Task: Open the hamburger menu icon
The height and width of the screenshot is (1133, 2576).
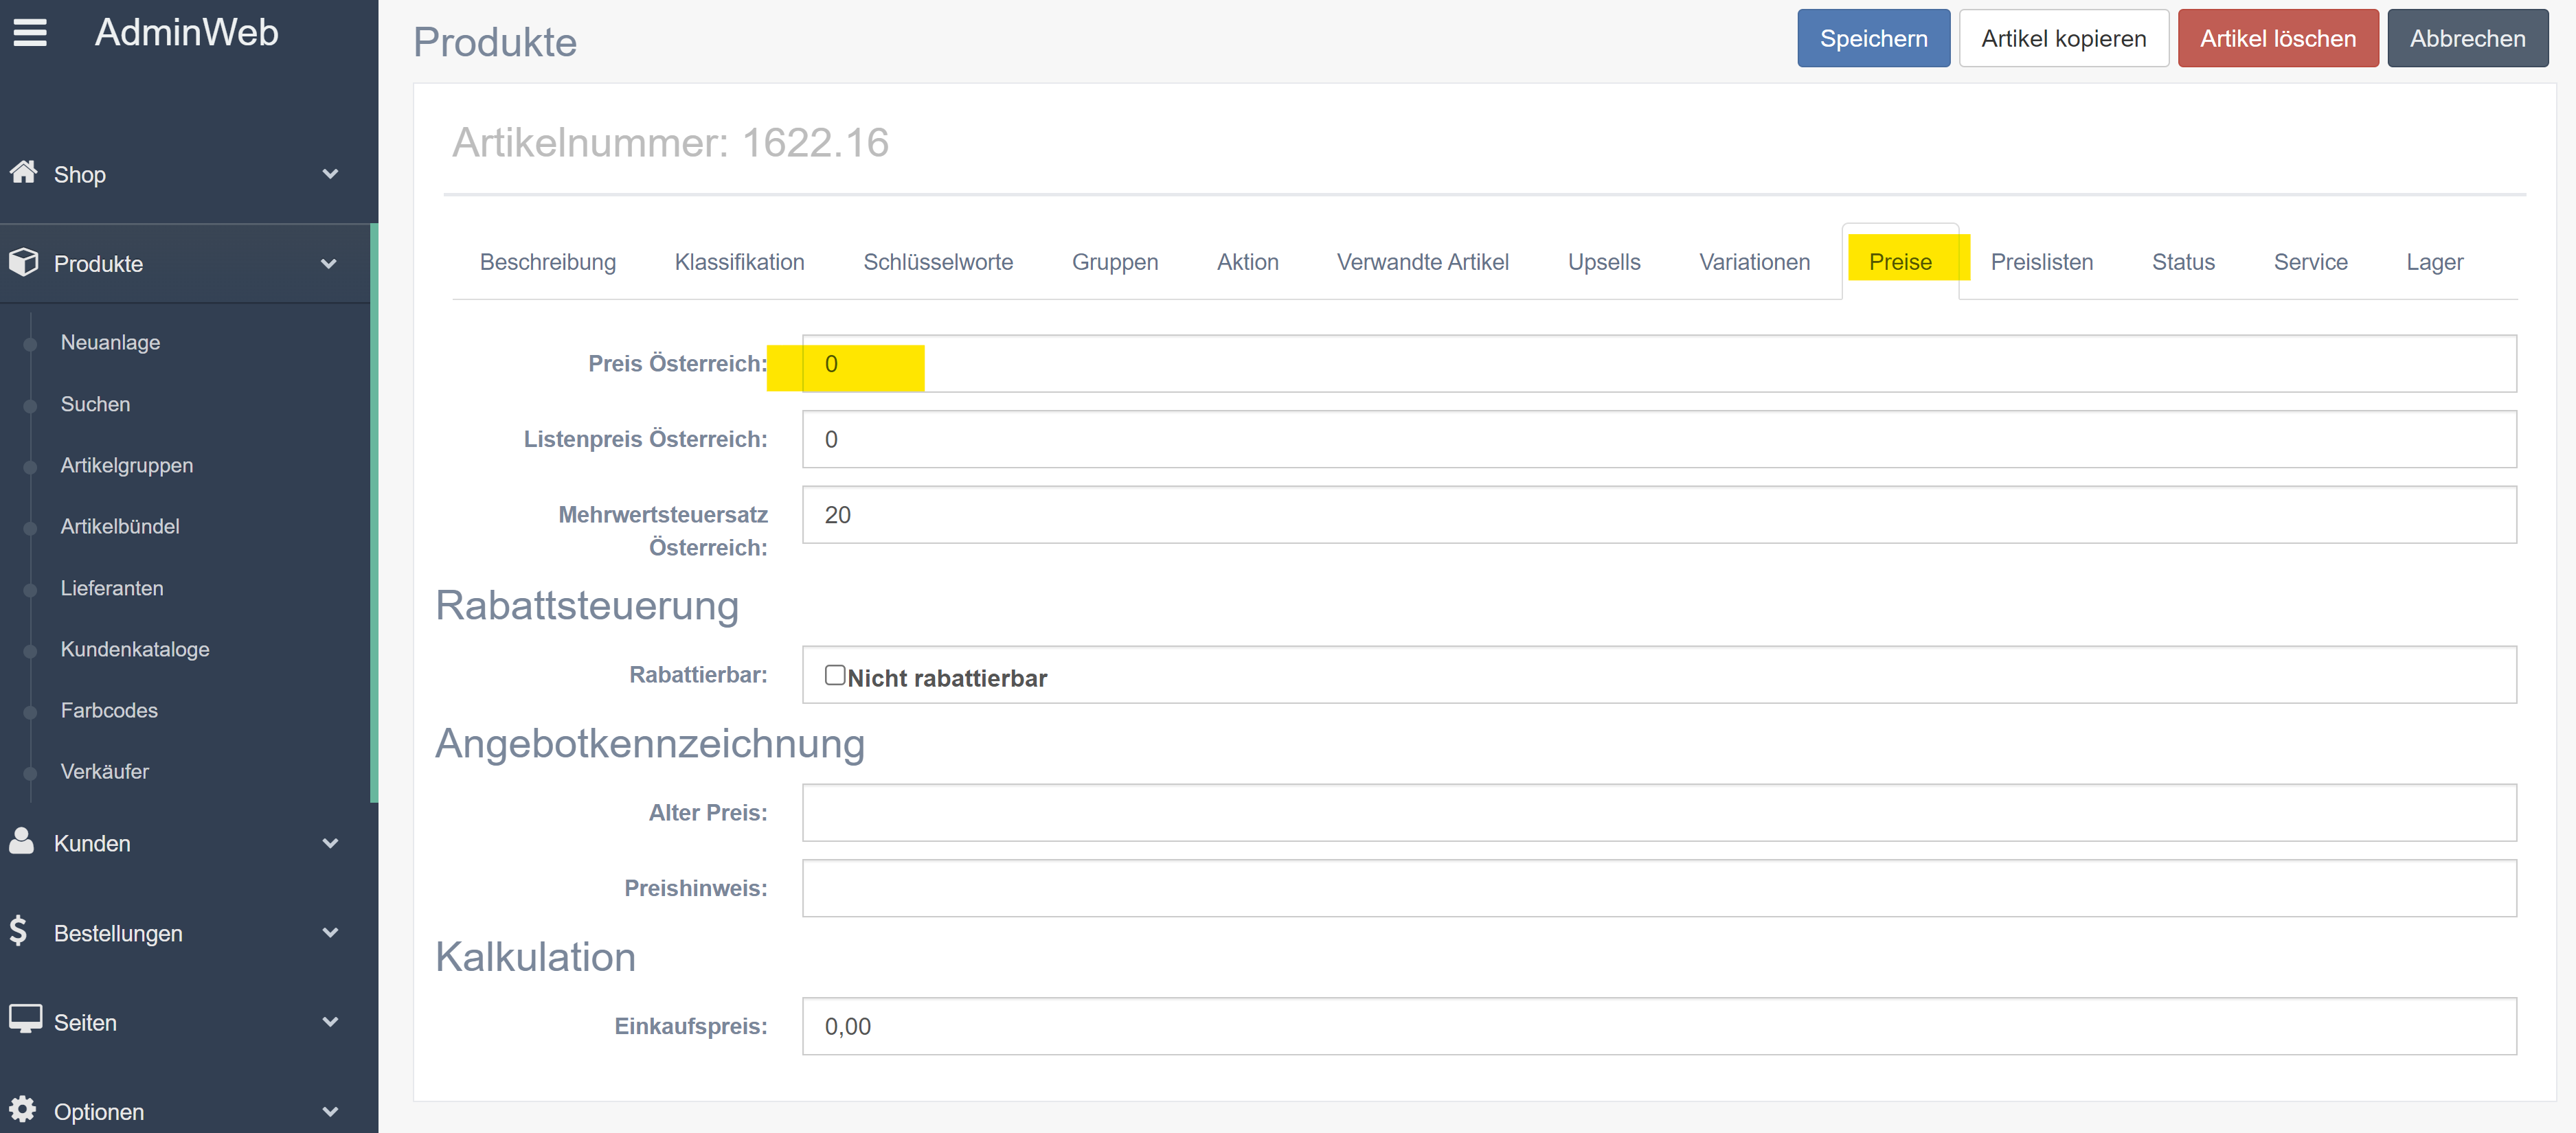Action: [x=30, y=33]
